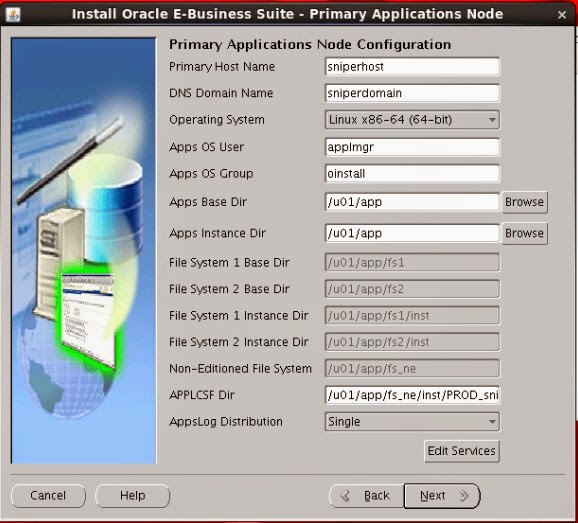The width and height of the screenshot is (578, 523).
Task: Click the APPLCSF Dir input field
Action: [412, 395]
